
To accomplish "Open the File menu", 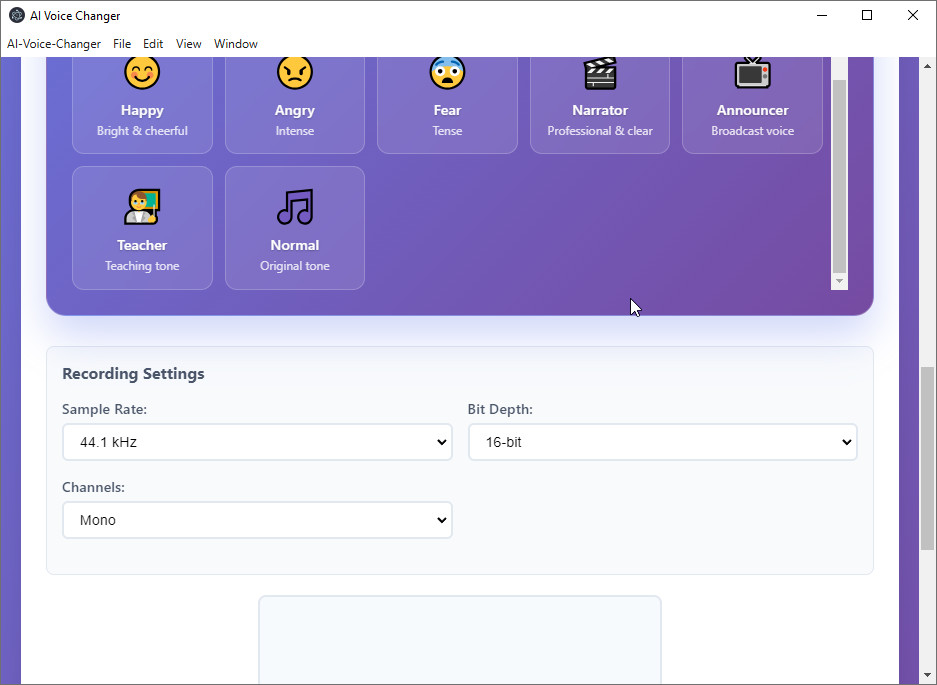I will pos(122,44).
